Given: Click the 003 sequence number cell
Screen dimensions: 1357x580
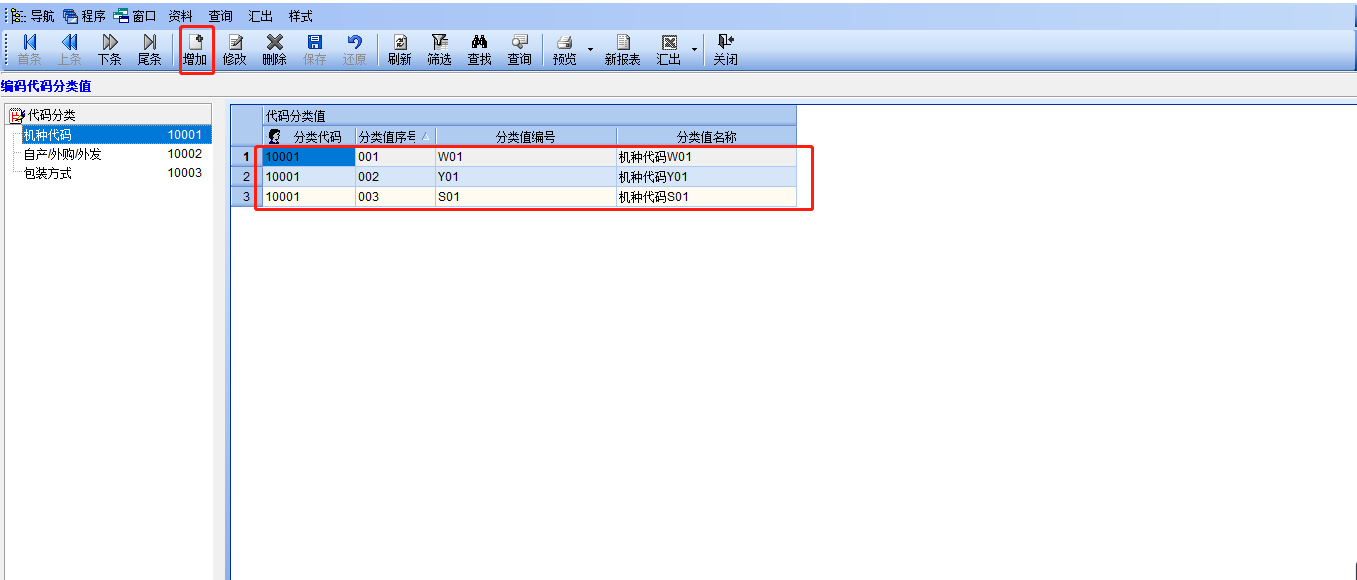Looking at the screenshot, I should 395,197.
